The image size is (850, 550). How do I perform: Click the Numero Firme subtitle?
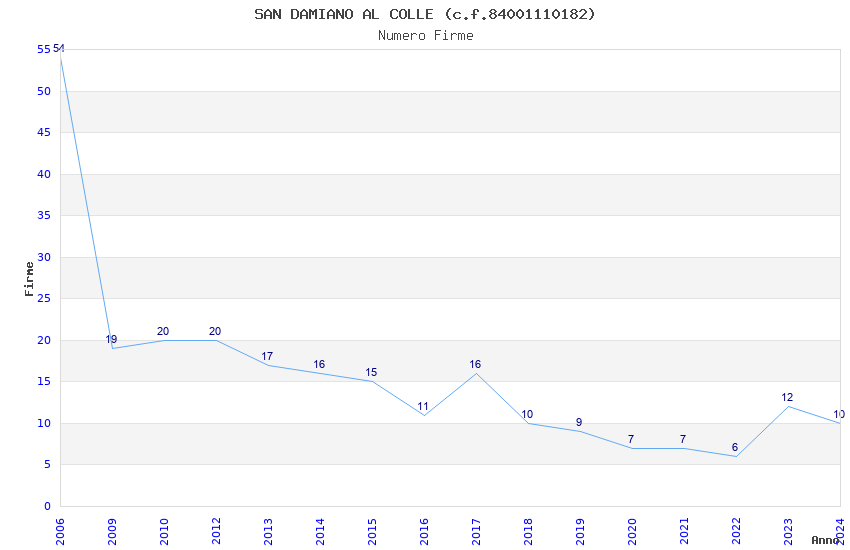425,35
